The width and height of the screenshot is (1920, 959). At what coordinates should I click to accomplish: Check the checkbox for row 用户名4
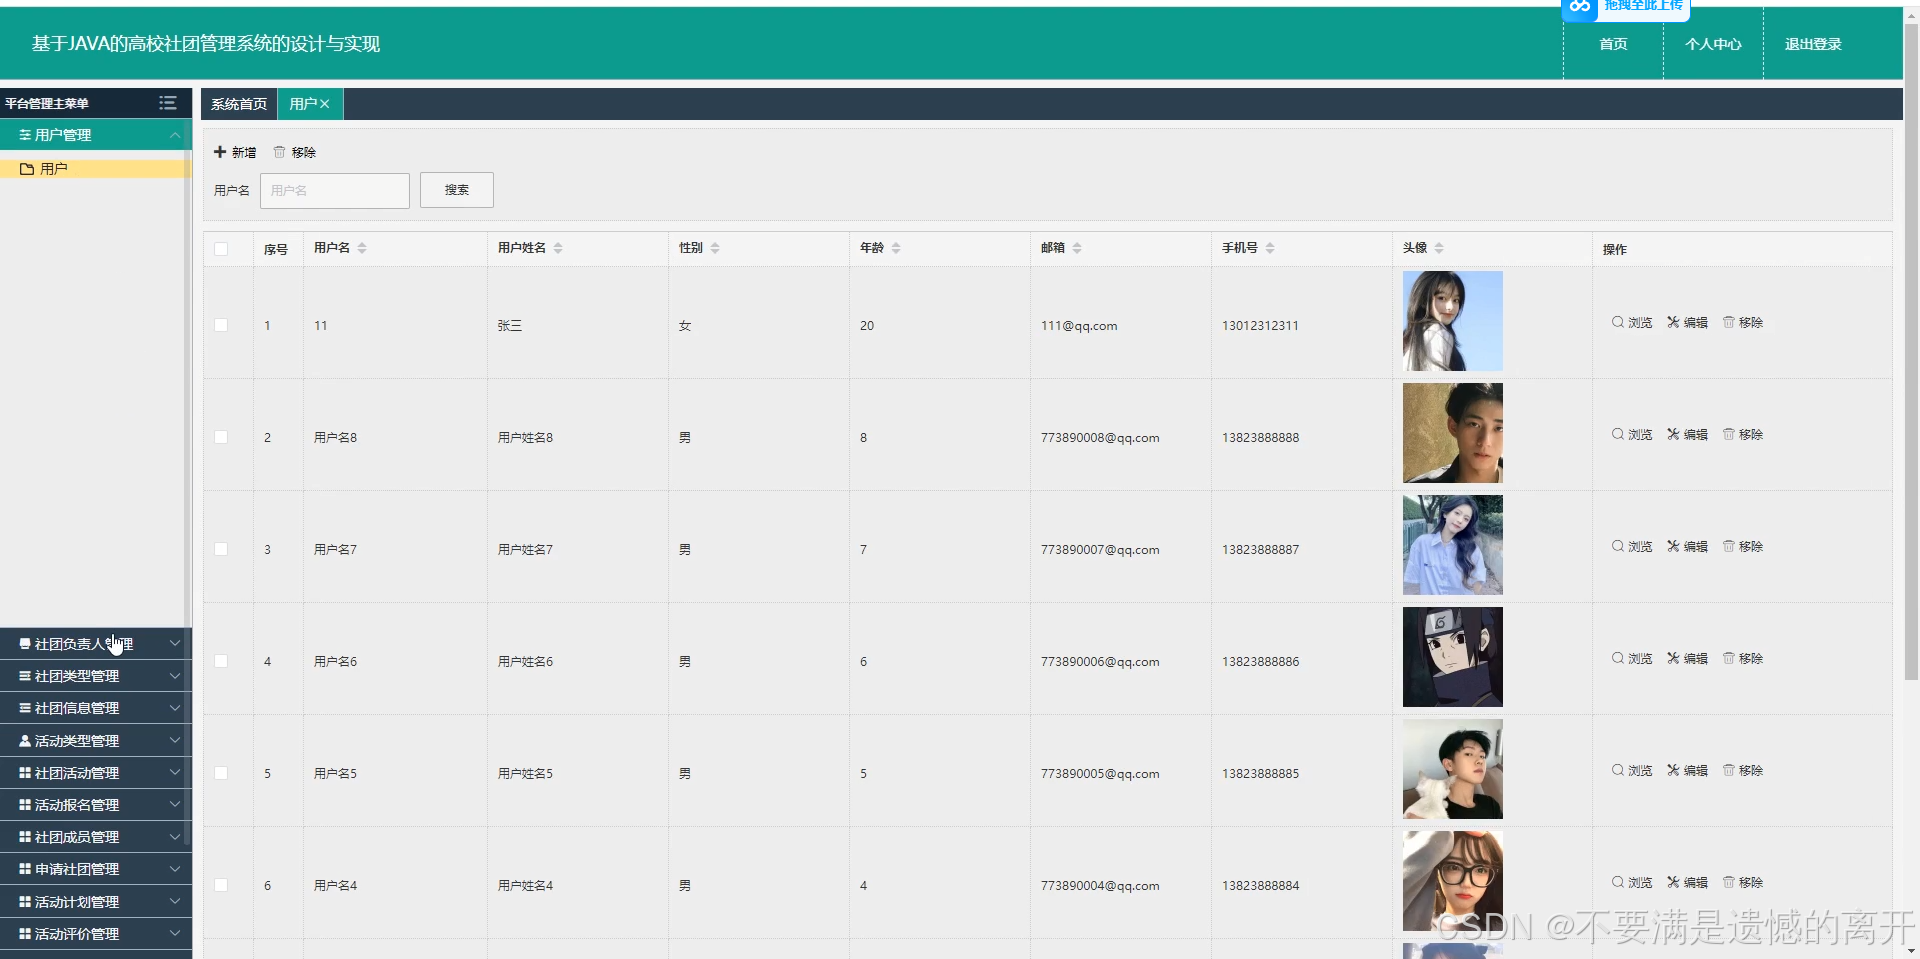click(x=221, y=885)
